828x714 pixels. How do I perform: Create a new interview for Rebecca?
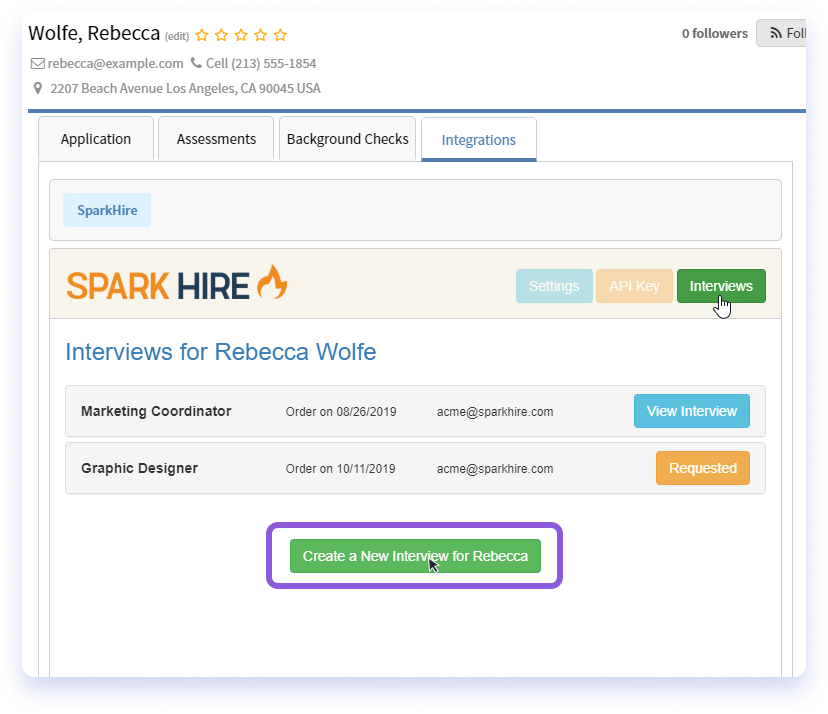(x=415, y=556)
